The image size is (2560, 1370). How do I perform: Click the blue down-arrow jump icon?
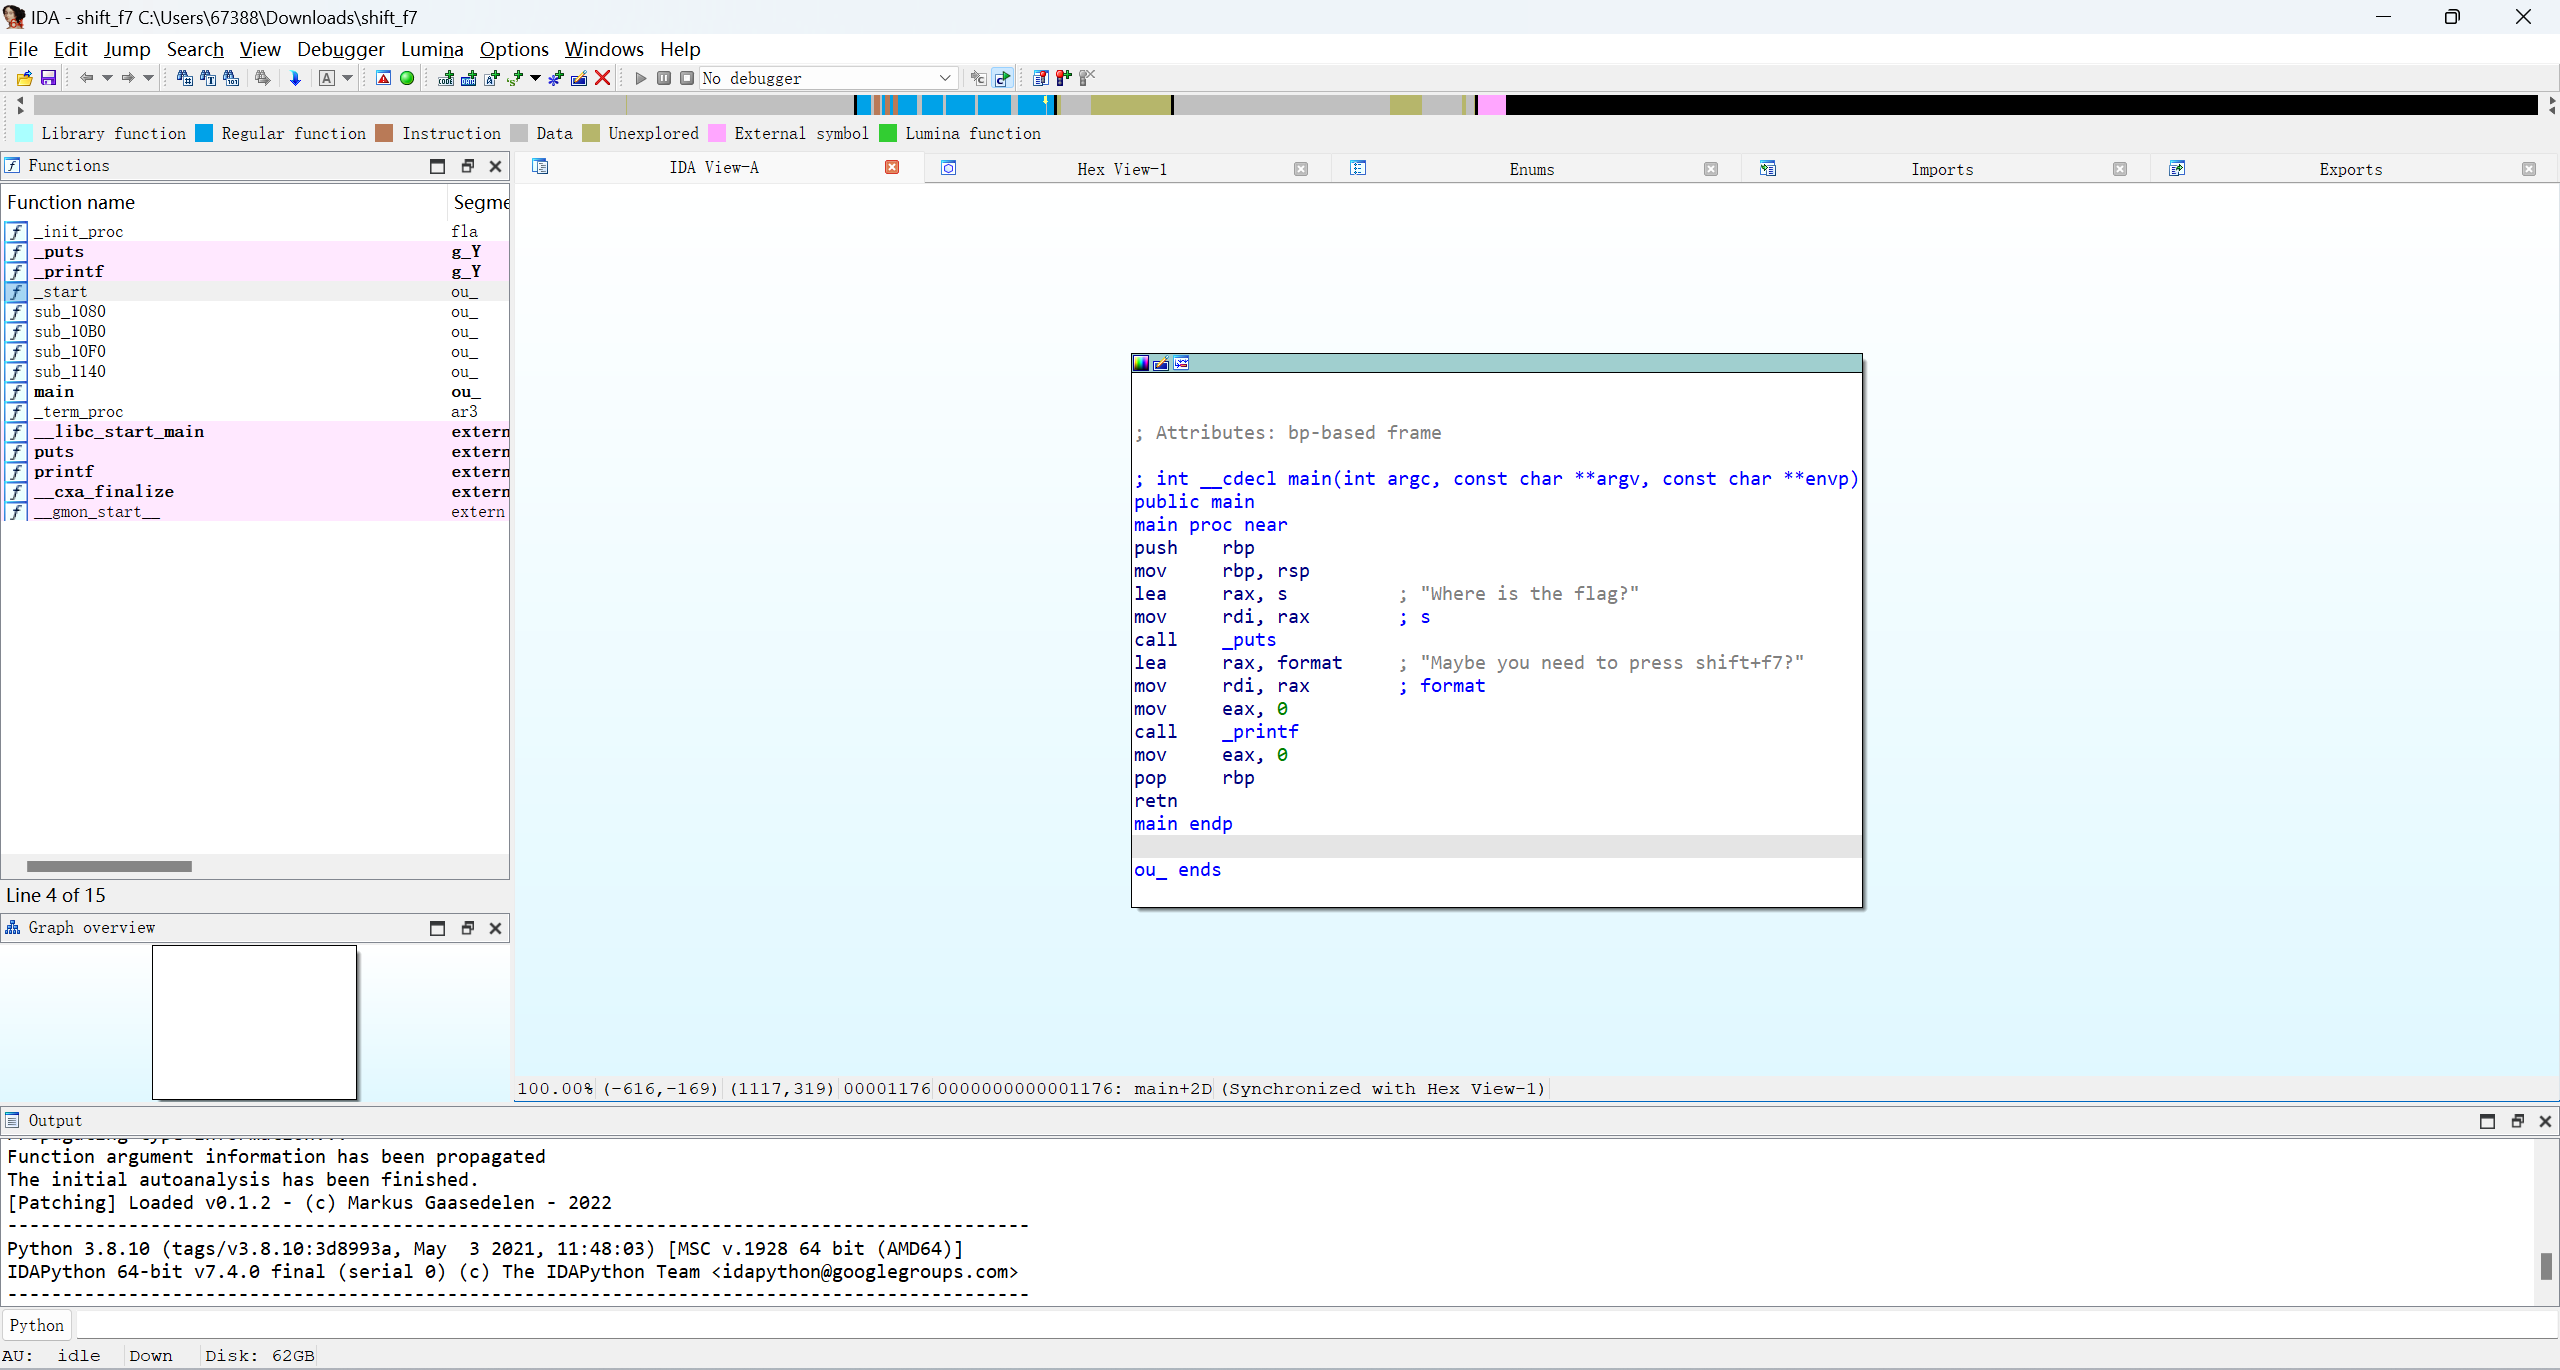pos(295,78)
